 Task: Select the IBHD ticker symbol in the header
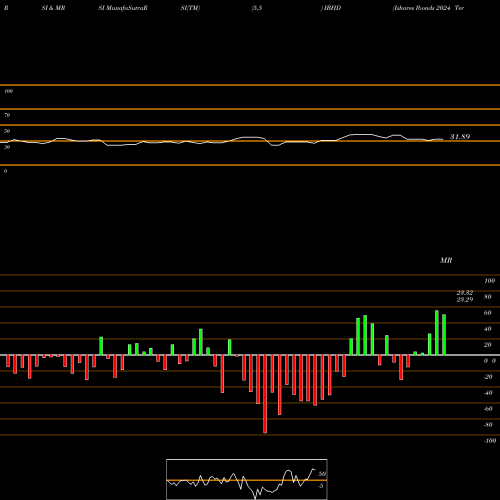(x=332, y=8)
